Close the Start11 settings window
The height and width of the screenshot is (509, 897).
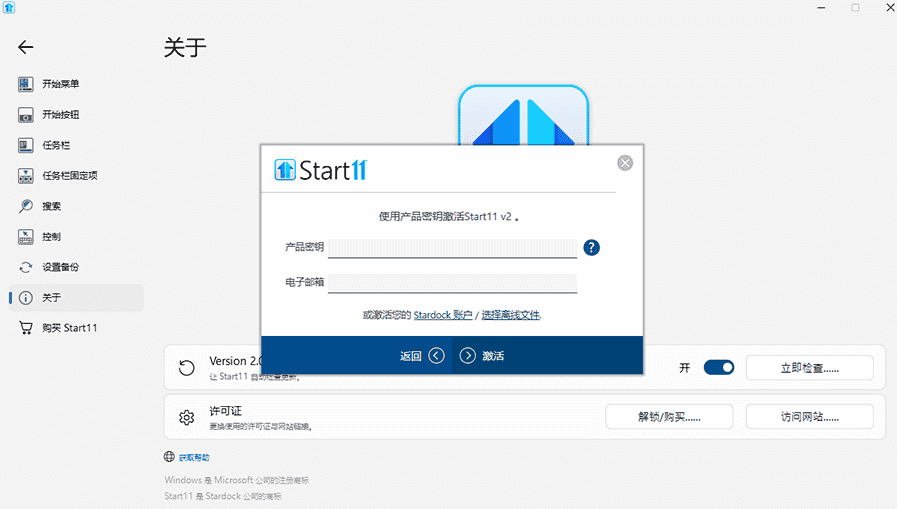click(890, 8)
